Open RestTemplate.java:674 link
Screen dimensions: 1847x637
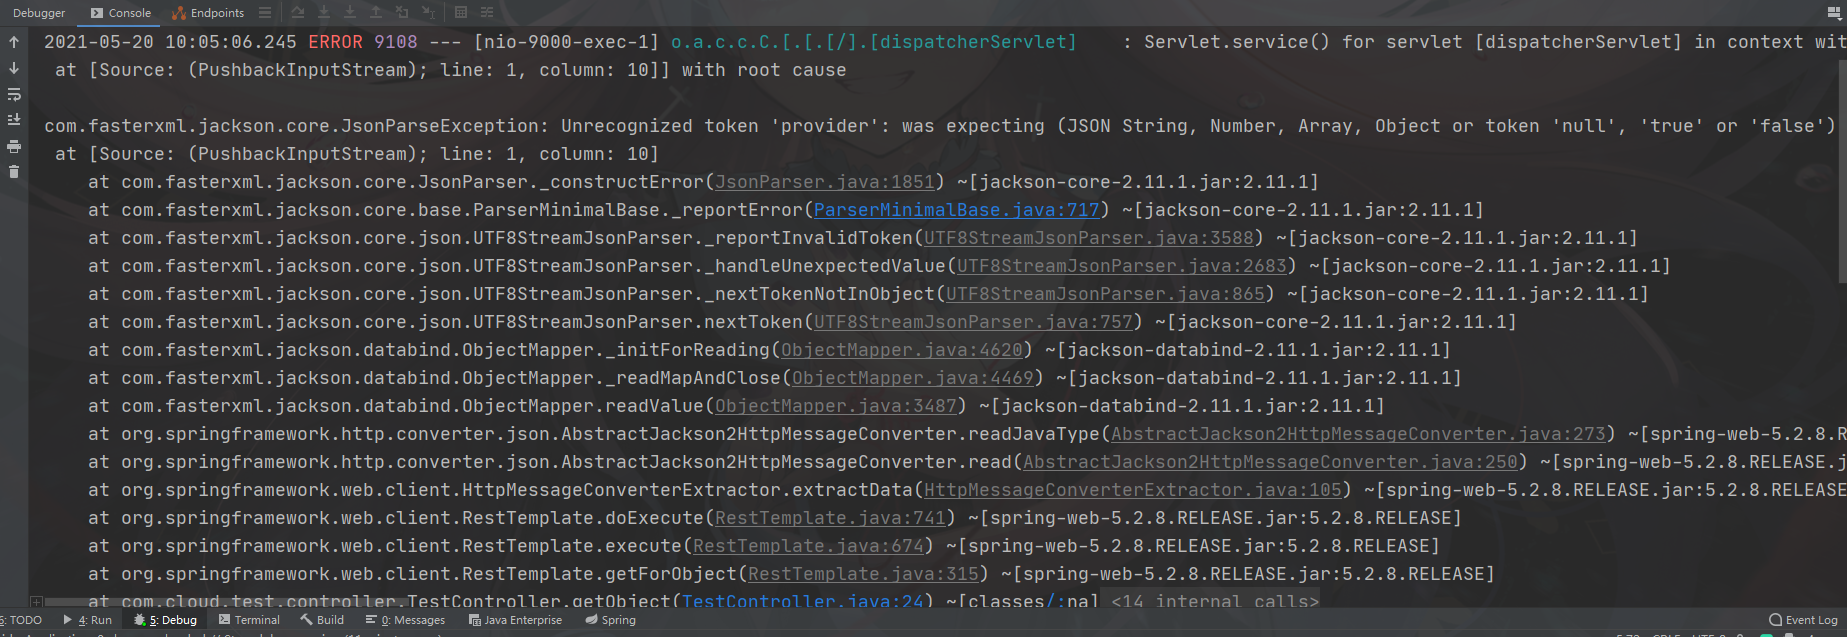tap(808, 546)
